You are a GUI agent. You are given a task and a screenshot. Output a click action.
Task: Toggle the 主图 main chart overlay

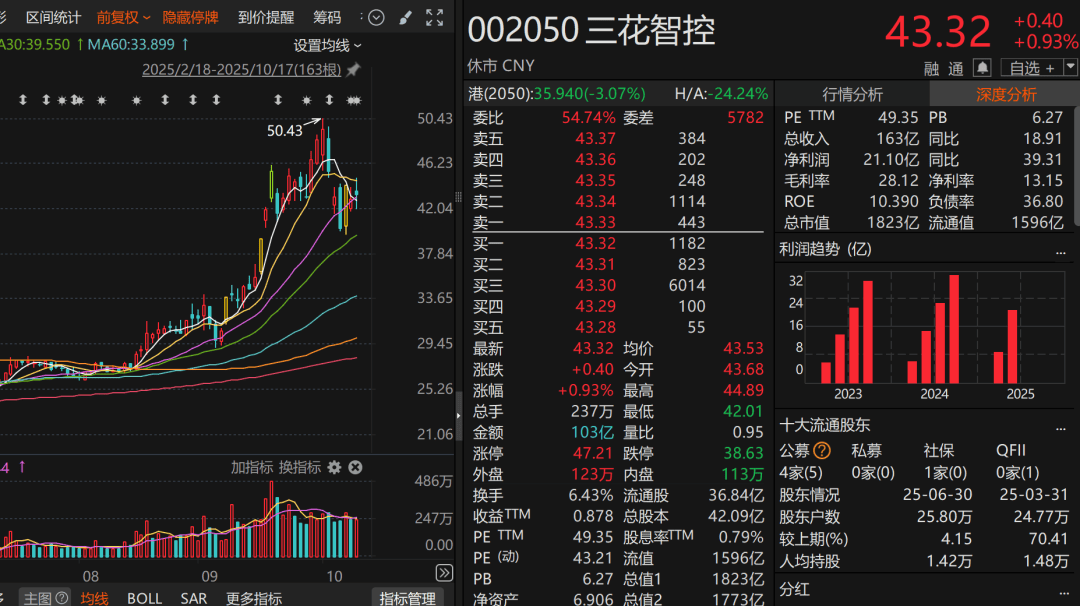point(38,598)
